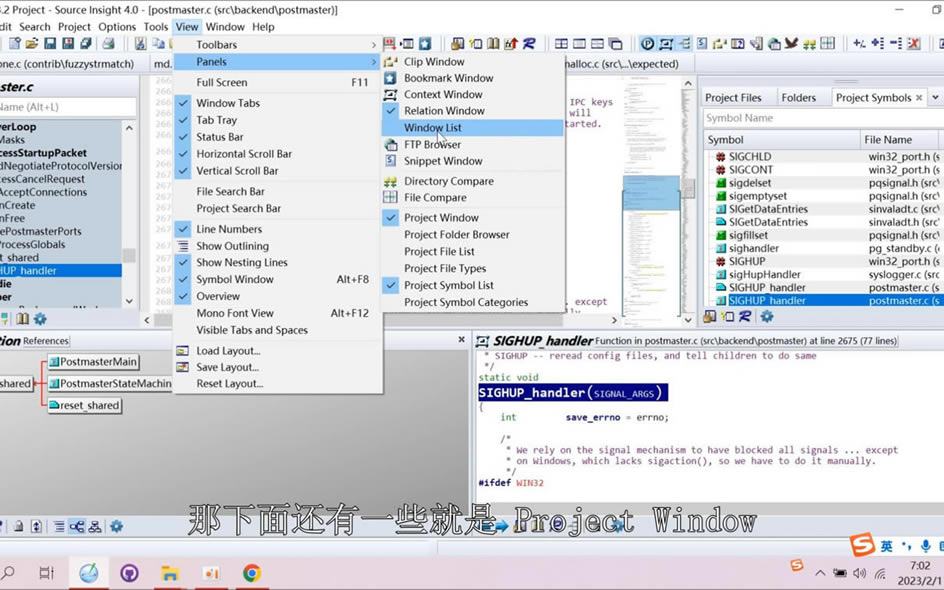Click the red X toolbar icon

point(914,43)
